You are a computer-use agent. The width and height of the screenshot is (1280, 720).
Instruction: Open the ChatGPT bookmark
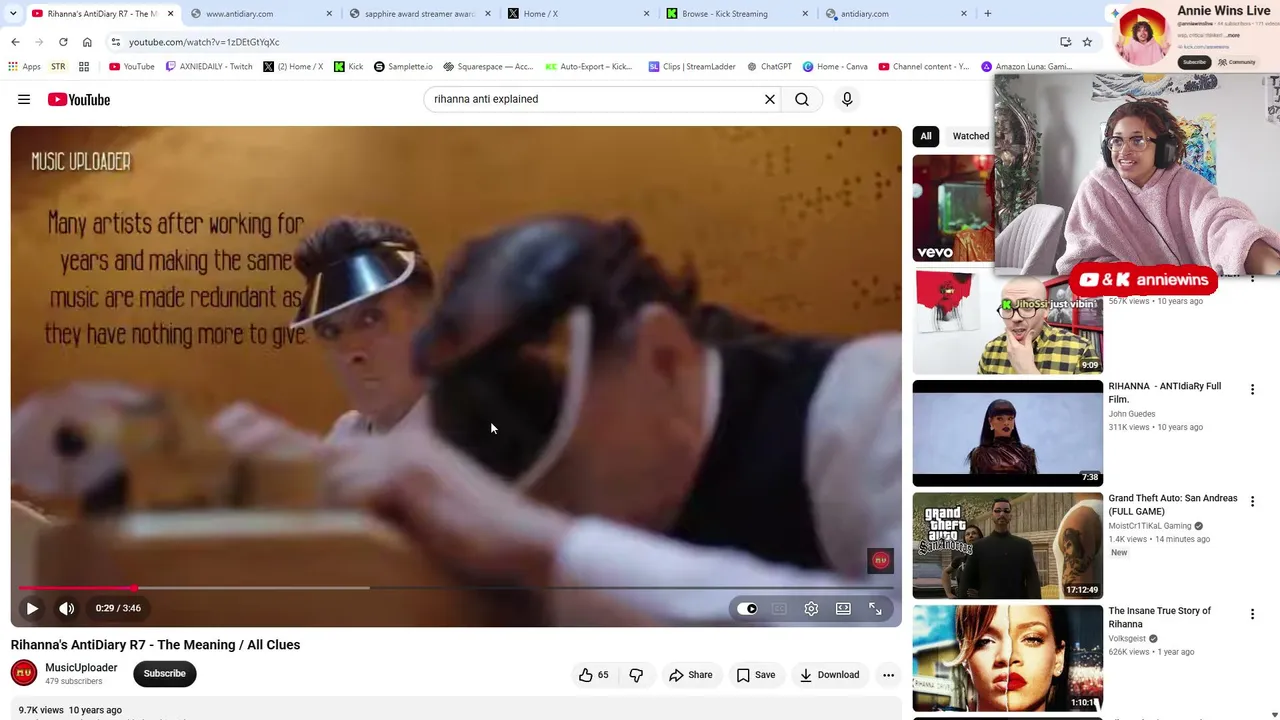769,67
